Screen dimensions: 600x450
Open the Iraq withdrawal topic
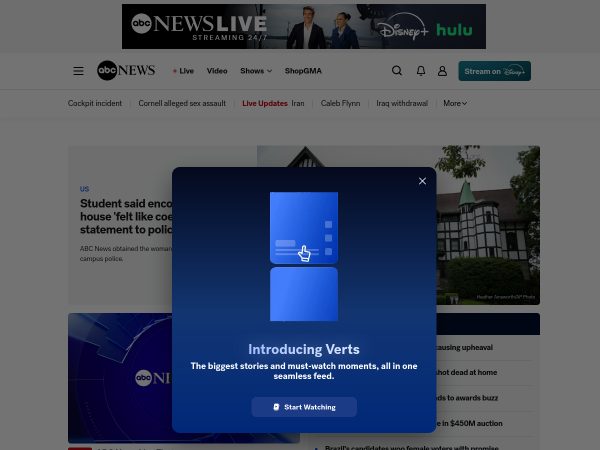point(402,103)
